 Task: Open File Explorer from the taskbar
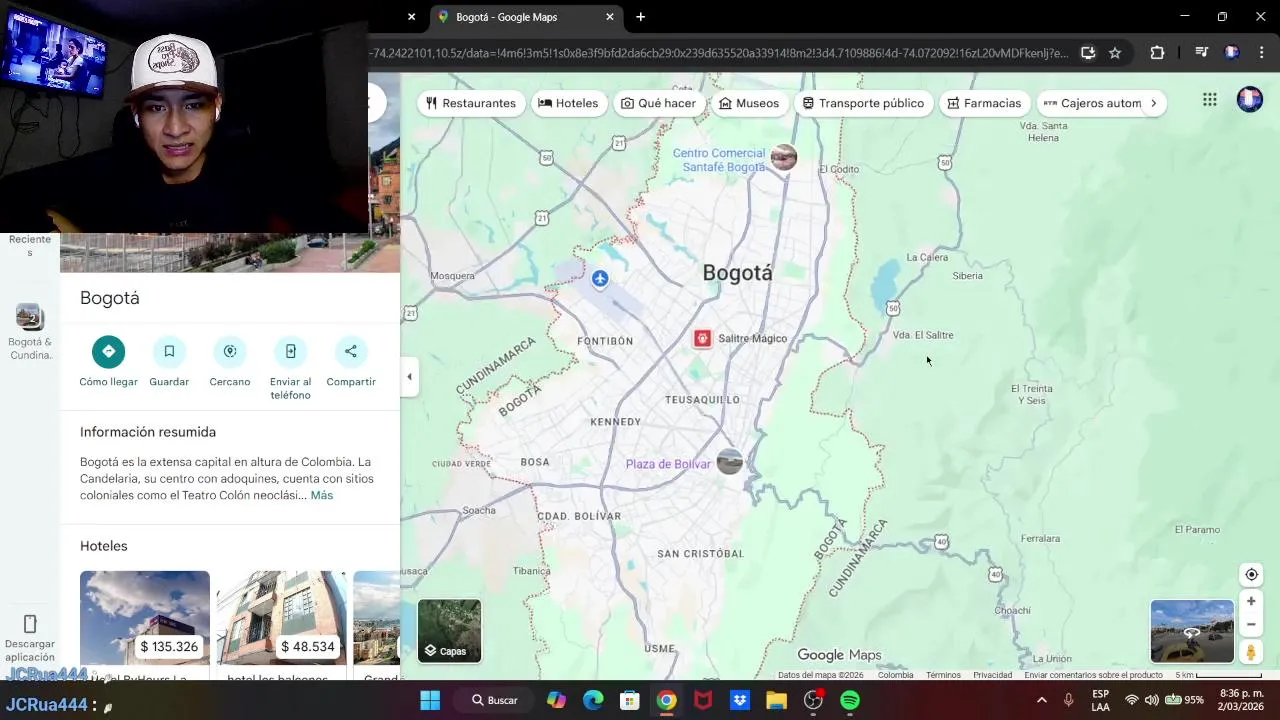click(777, 700)
